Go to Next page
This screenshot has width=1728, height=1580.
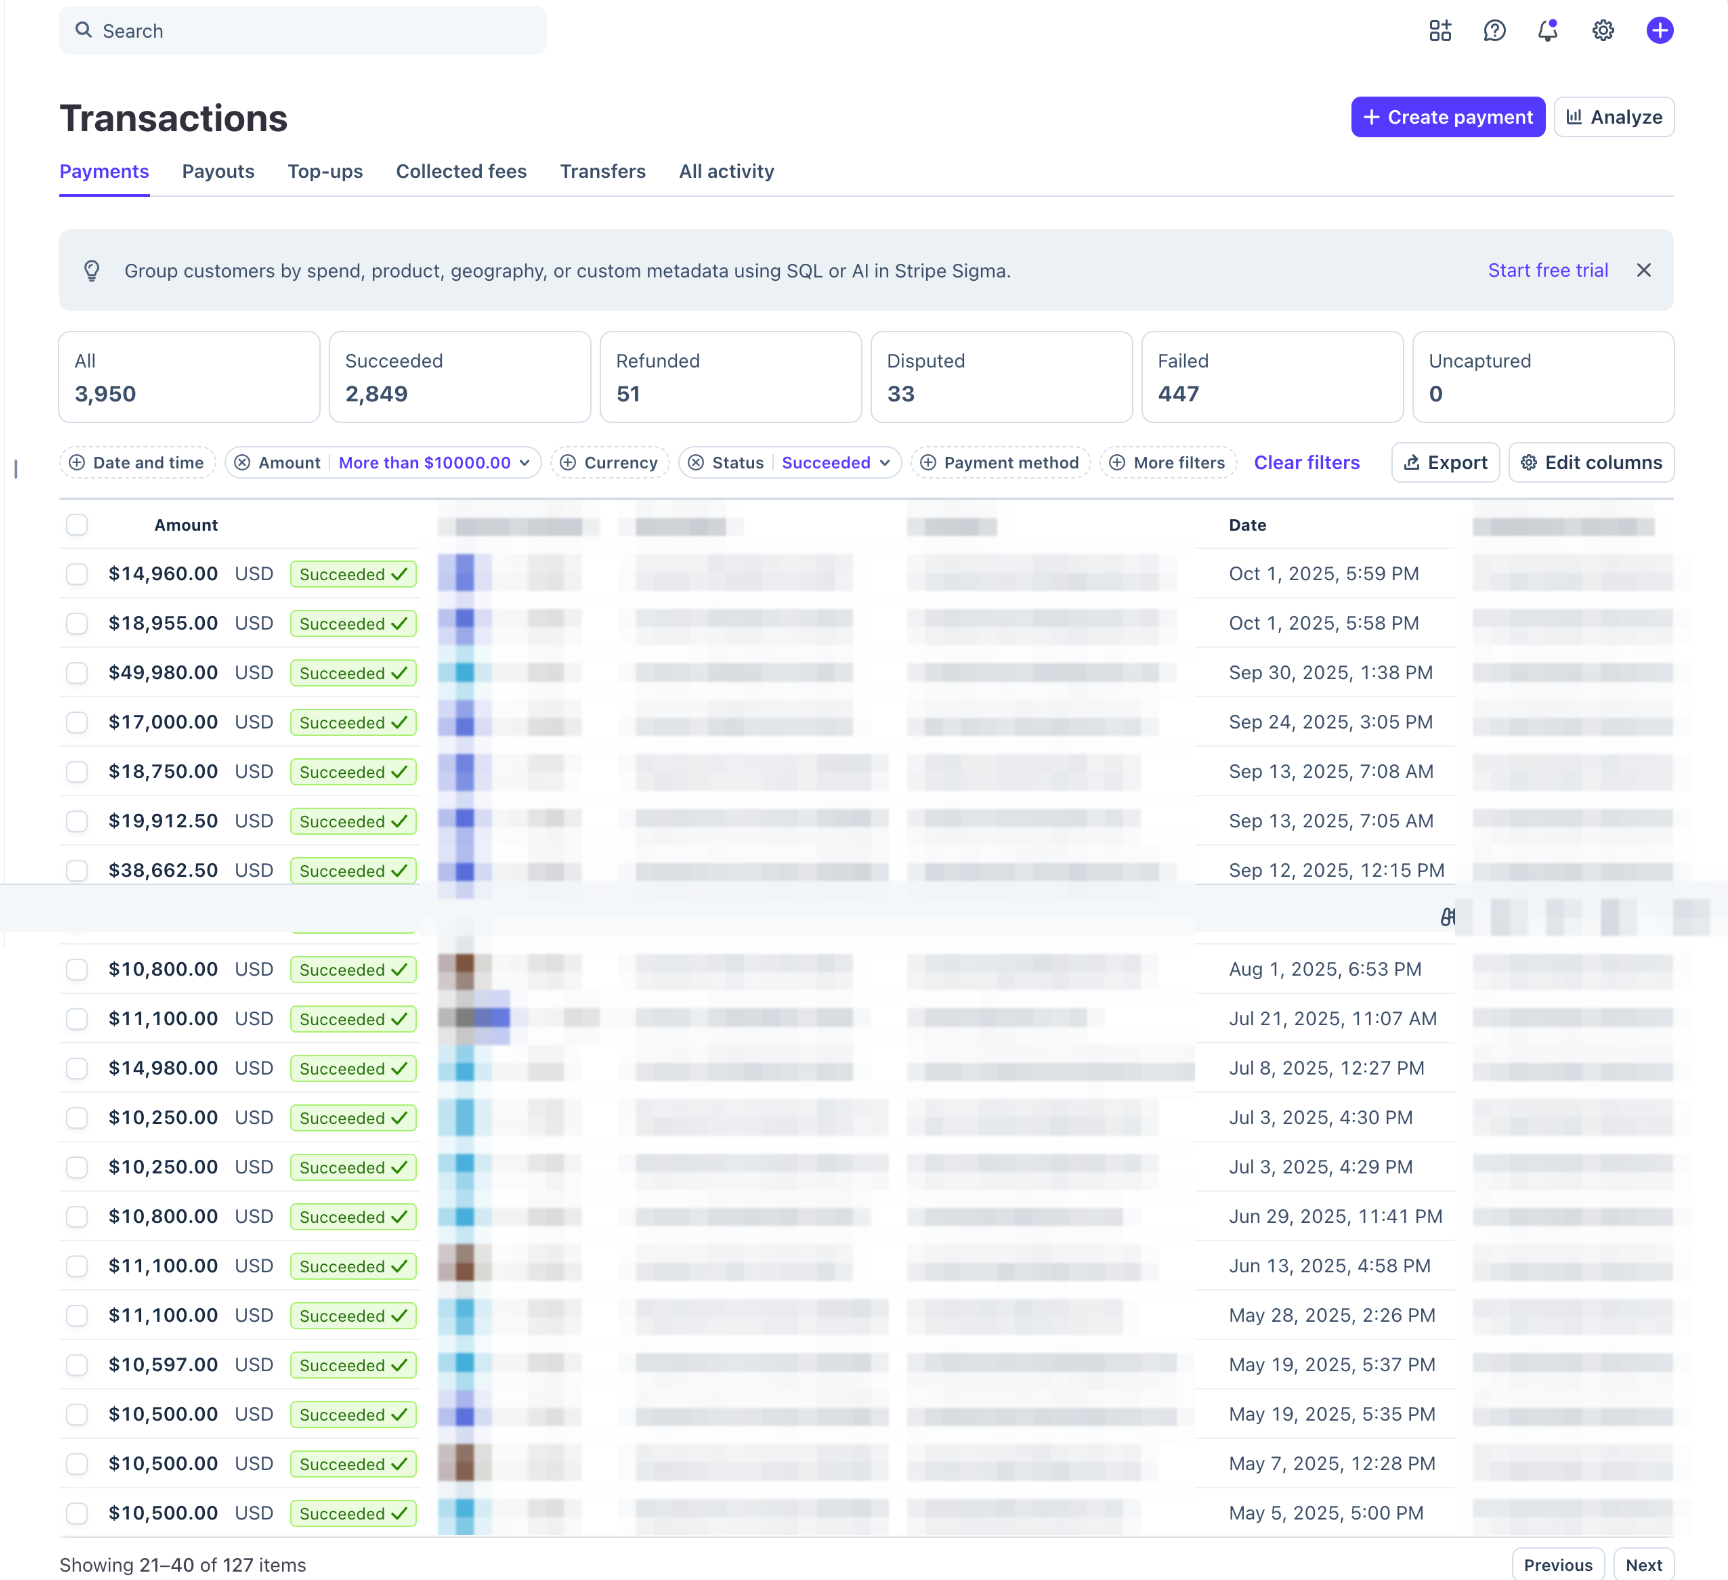pos(1644,1565)
